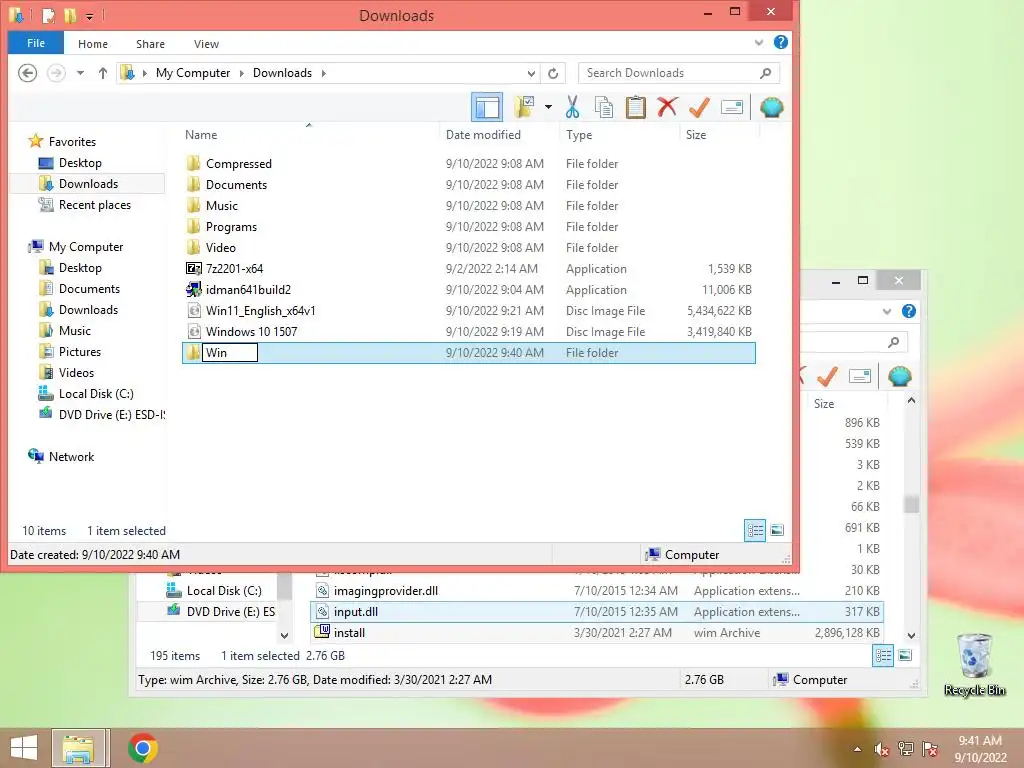Click the red X Delete toolbar icon
1024x768 pixels.
pyautogui.click(x=667, y=106)
